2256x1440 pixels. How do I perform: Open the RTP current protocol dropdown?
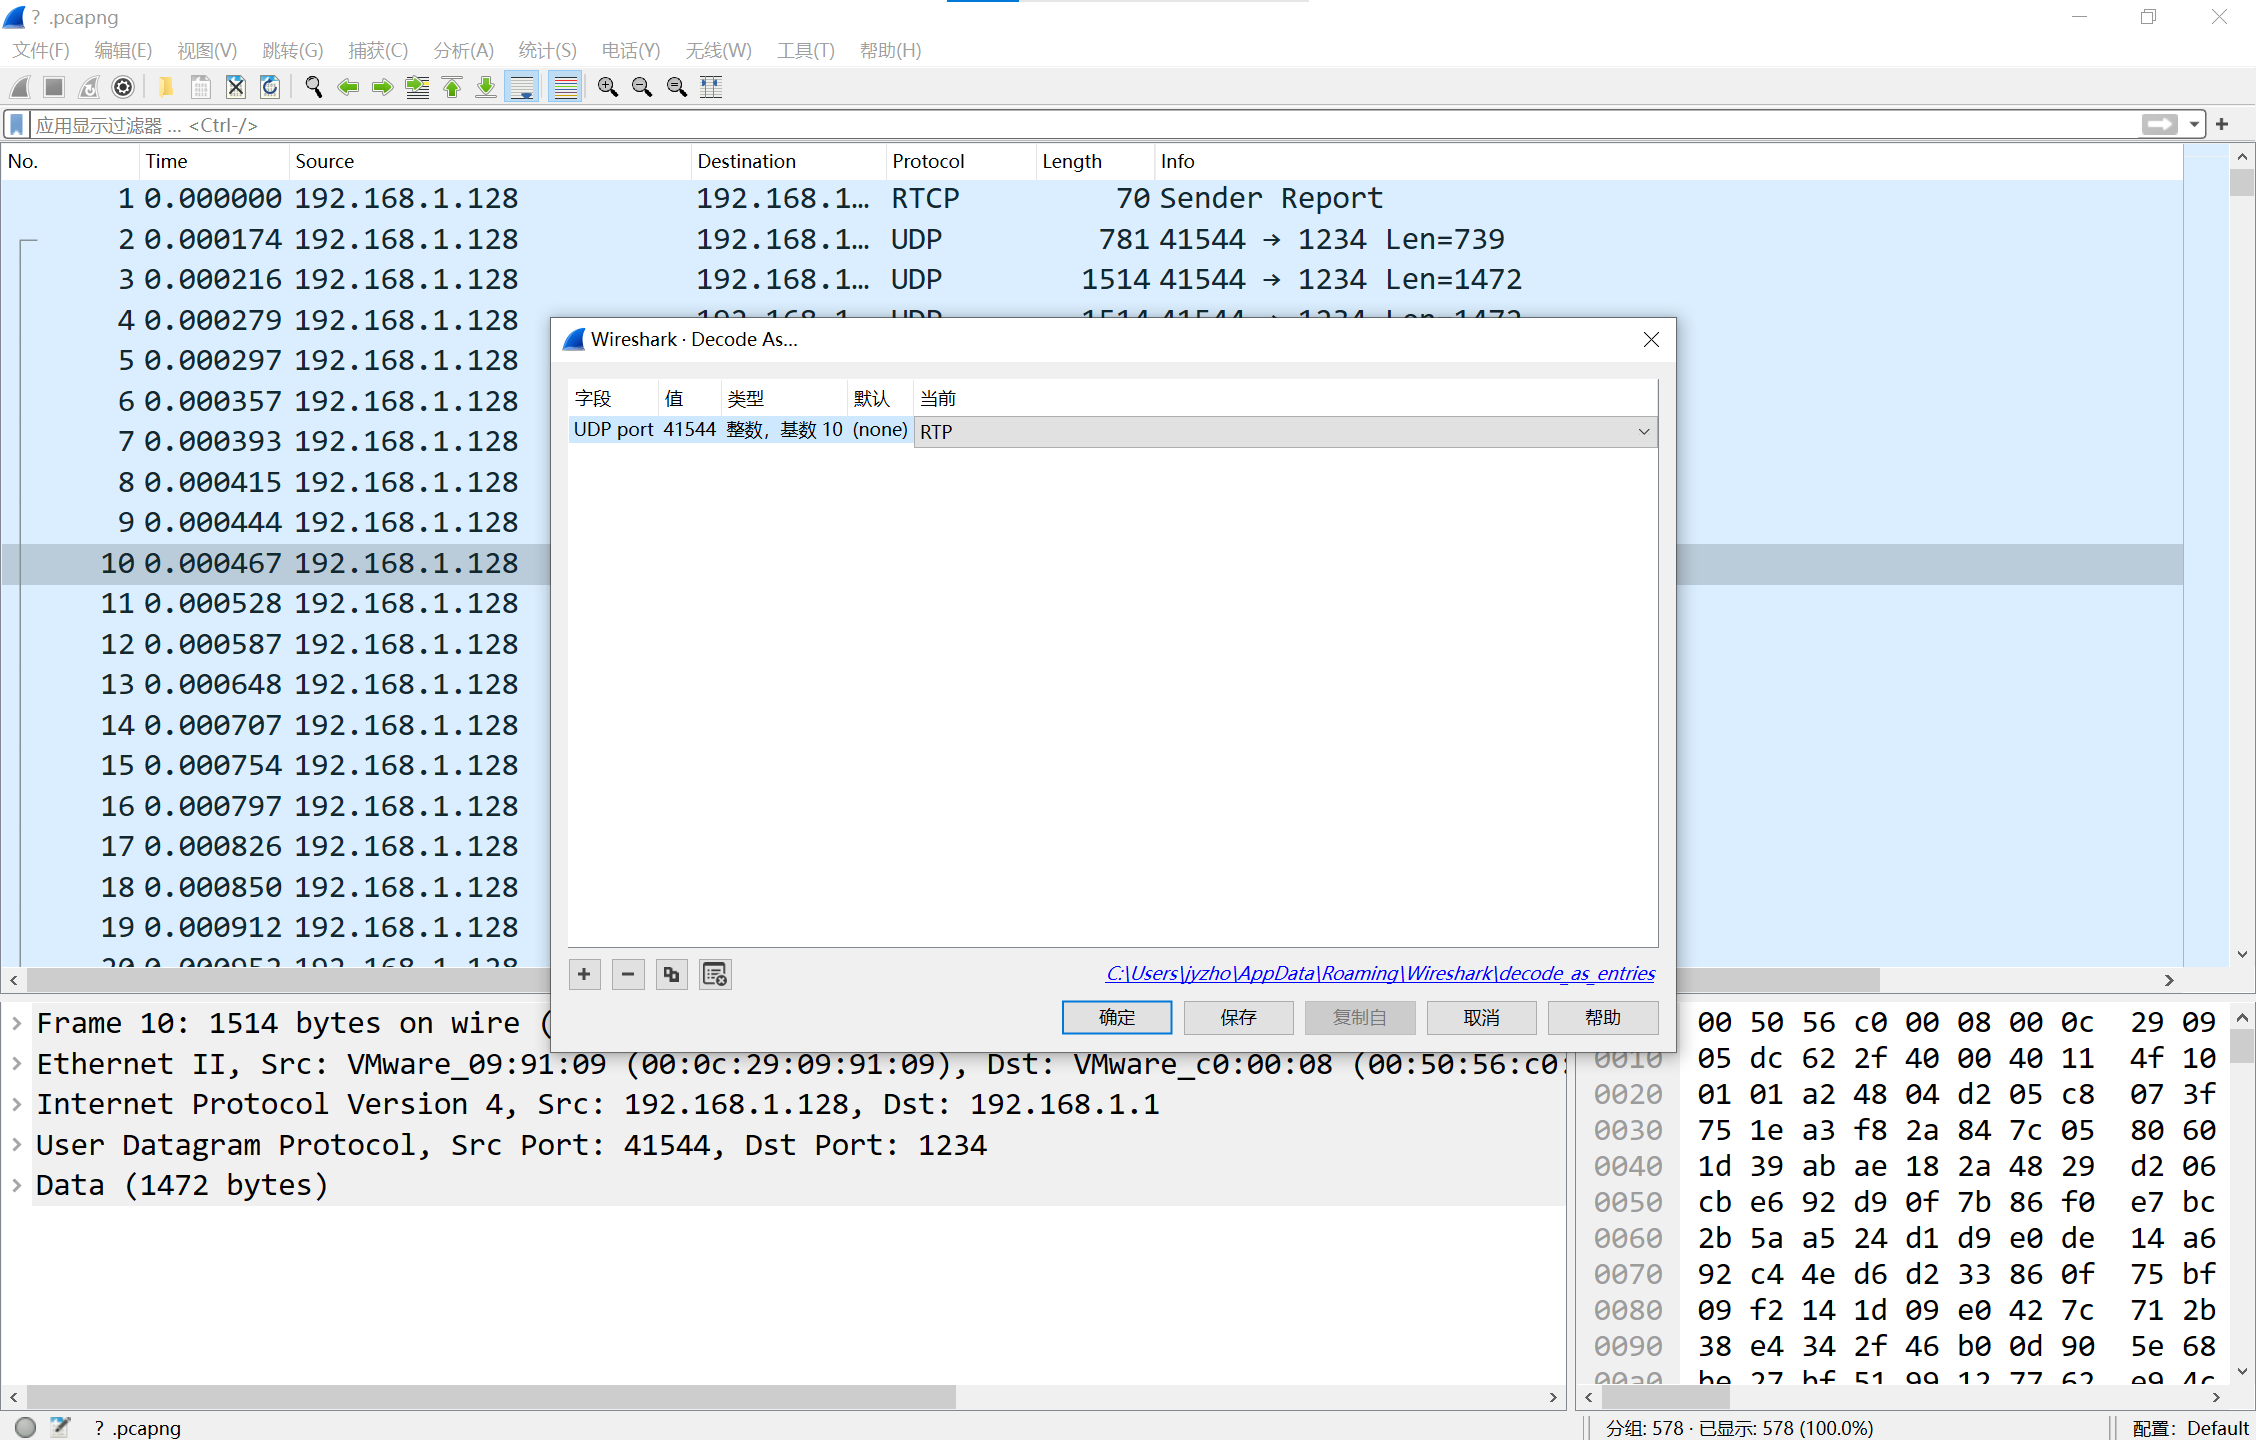(x=1285, y=431)
